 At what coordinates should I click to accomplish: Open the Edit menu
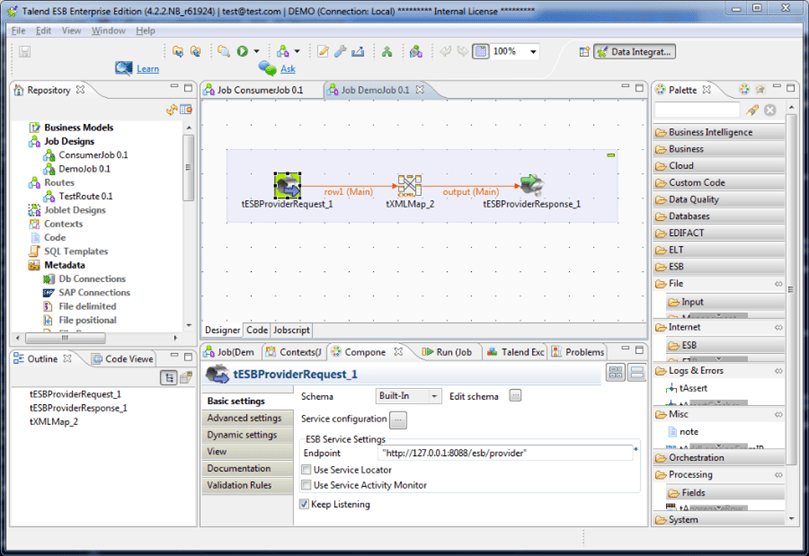[43, 30]
